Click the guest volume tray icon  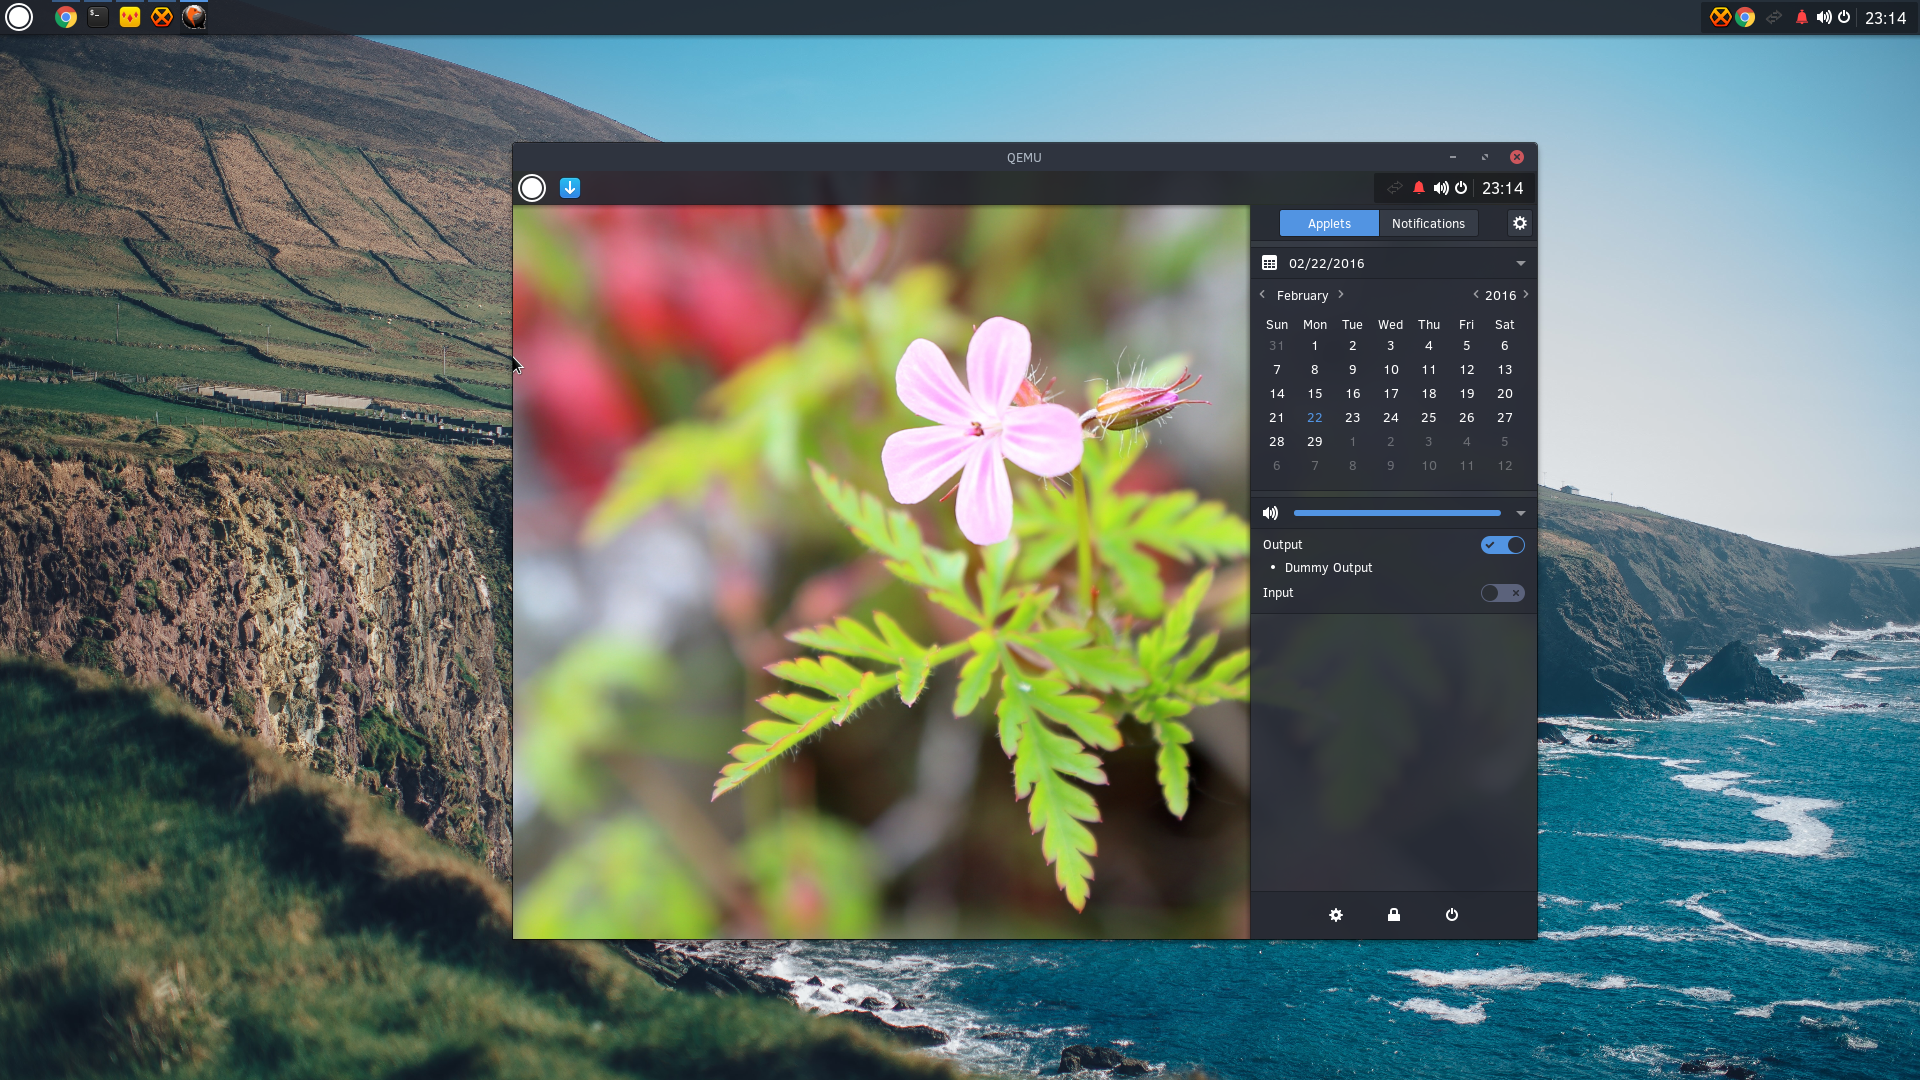click(1440, 188)
